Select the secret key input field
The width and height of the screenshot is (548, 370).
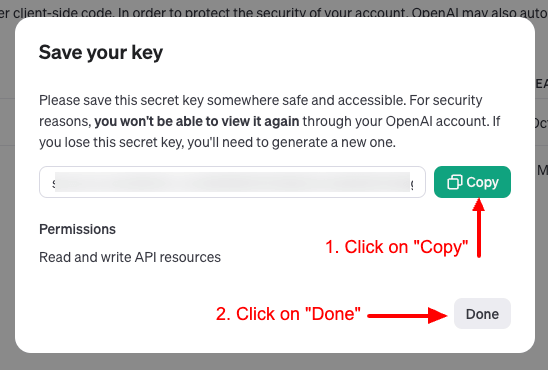[x=232, y=182]
